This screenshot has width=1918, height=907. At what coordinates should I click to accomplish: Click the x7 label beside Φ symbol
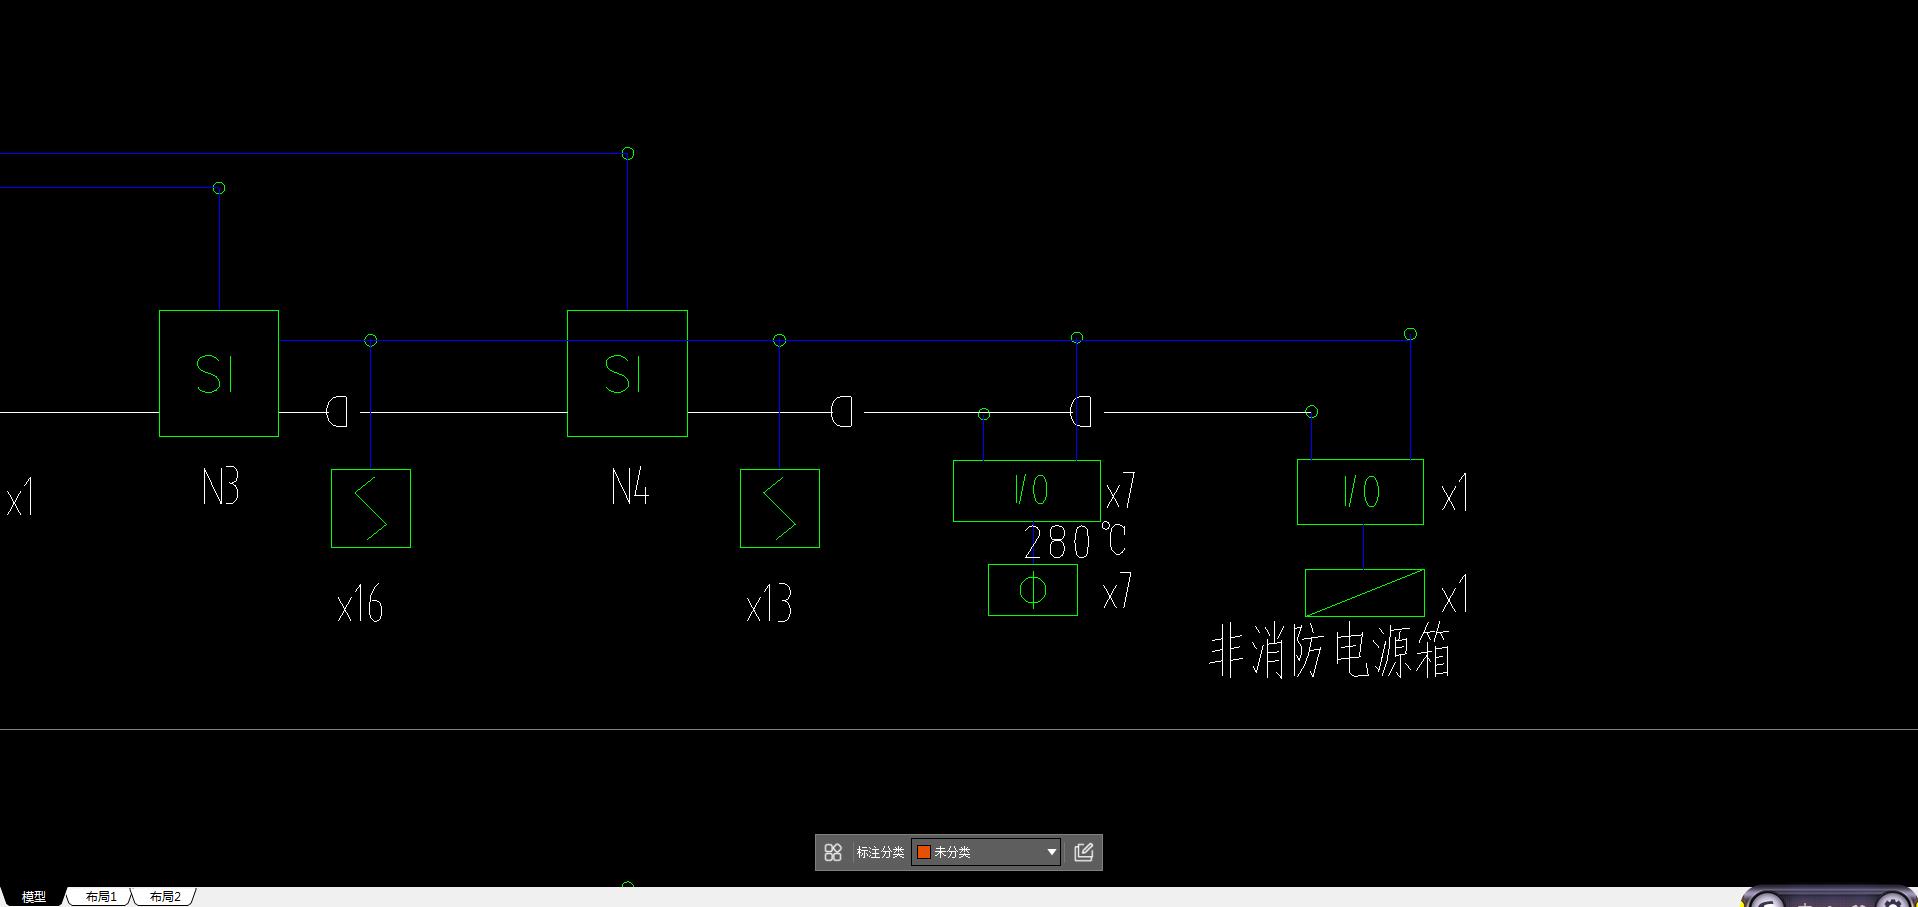click(x=1118, y=592)
